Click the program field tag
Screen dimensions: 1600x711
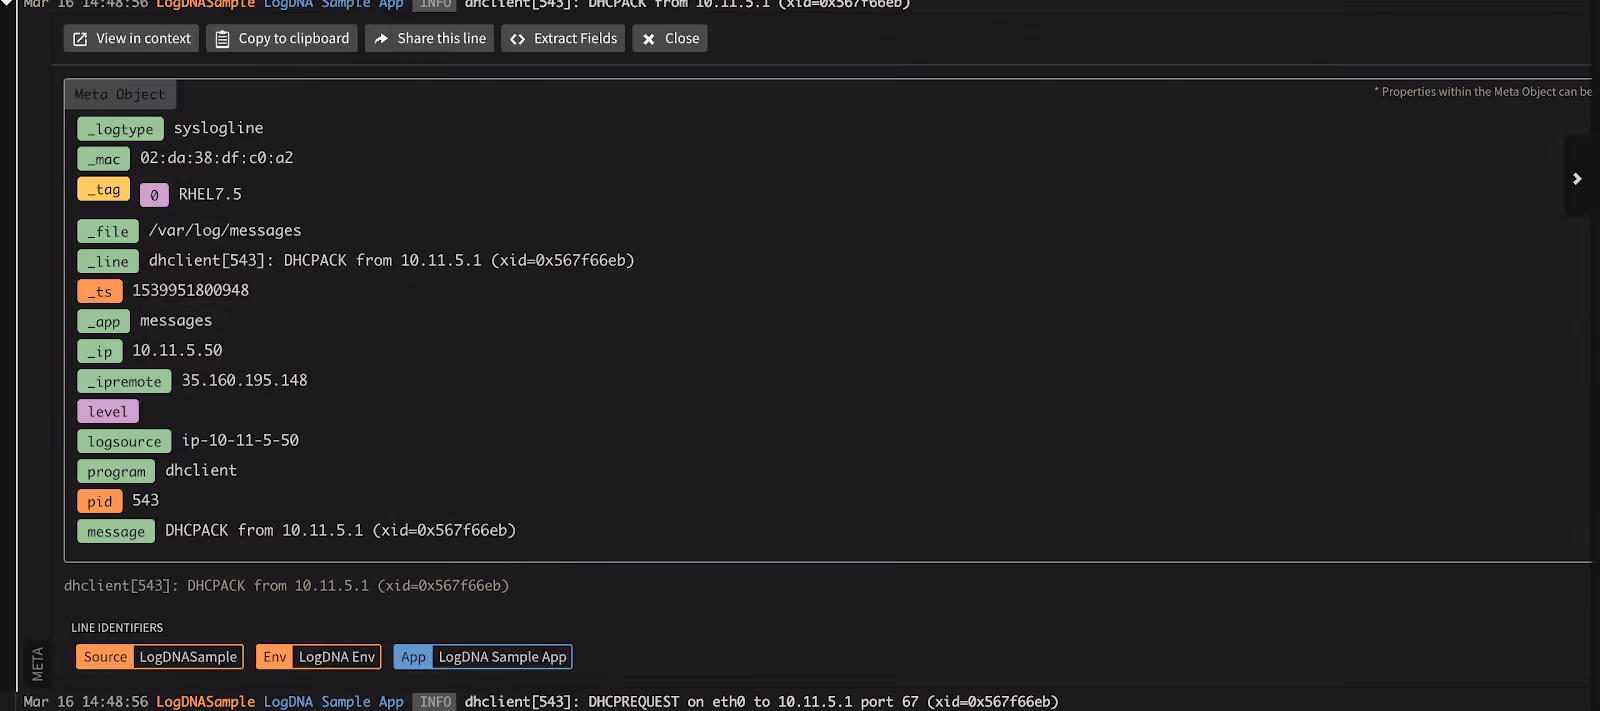[x=116, y=471]
